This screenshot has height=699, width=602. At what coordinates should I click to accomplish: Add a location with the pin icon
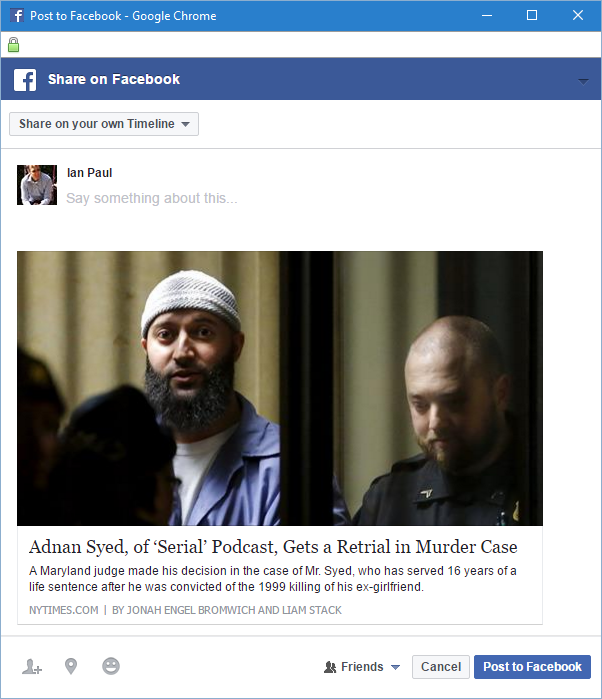click(71, 666)
